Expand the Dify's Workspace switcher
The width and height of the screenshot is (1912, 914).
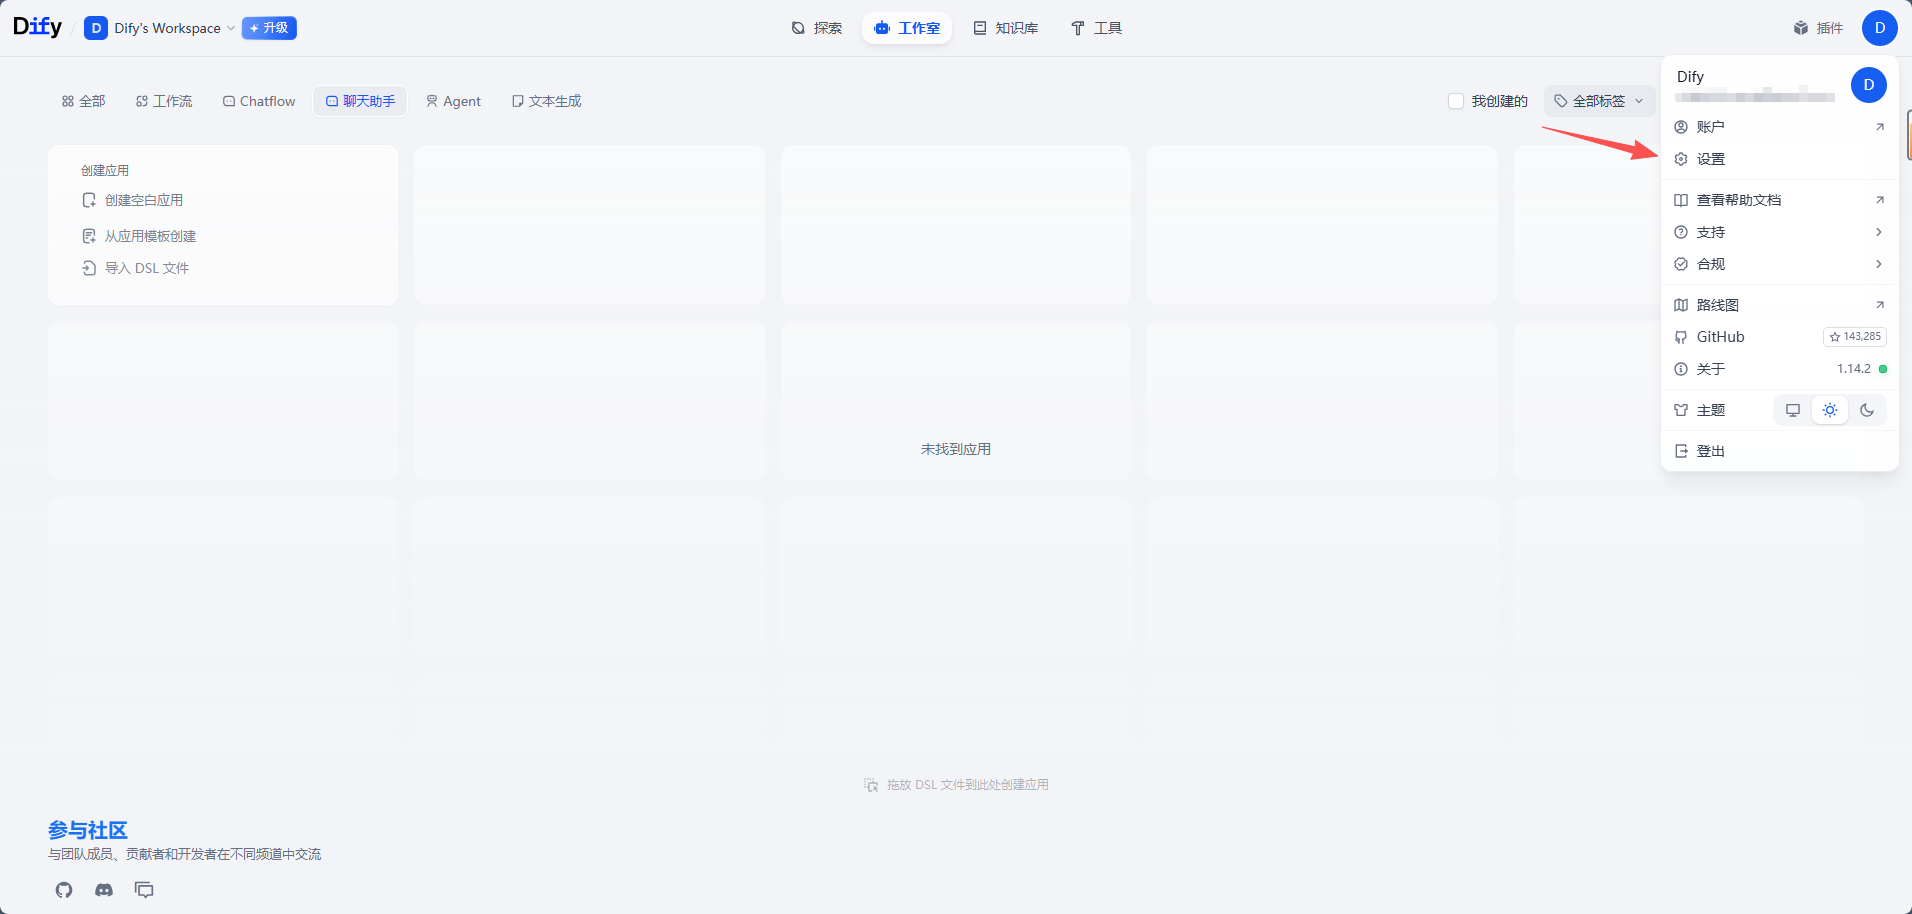(160, 28)
